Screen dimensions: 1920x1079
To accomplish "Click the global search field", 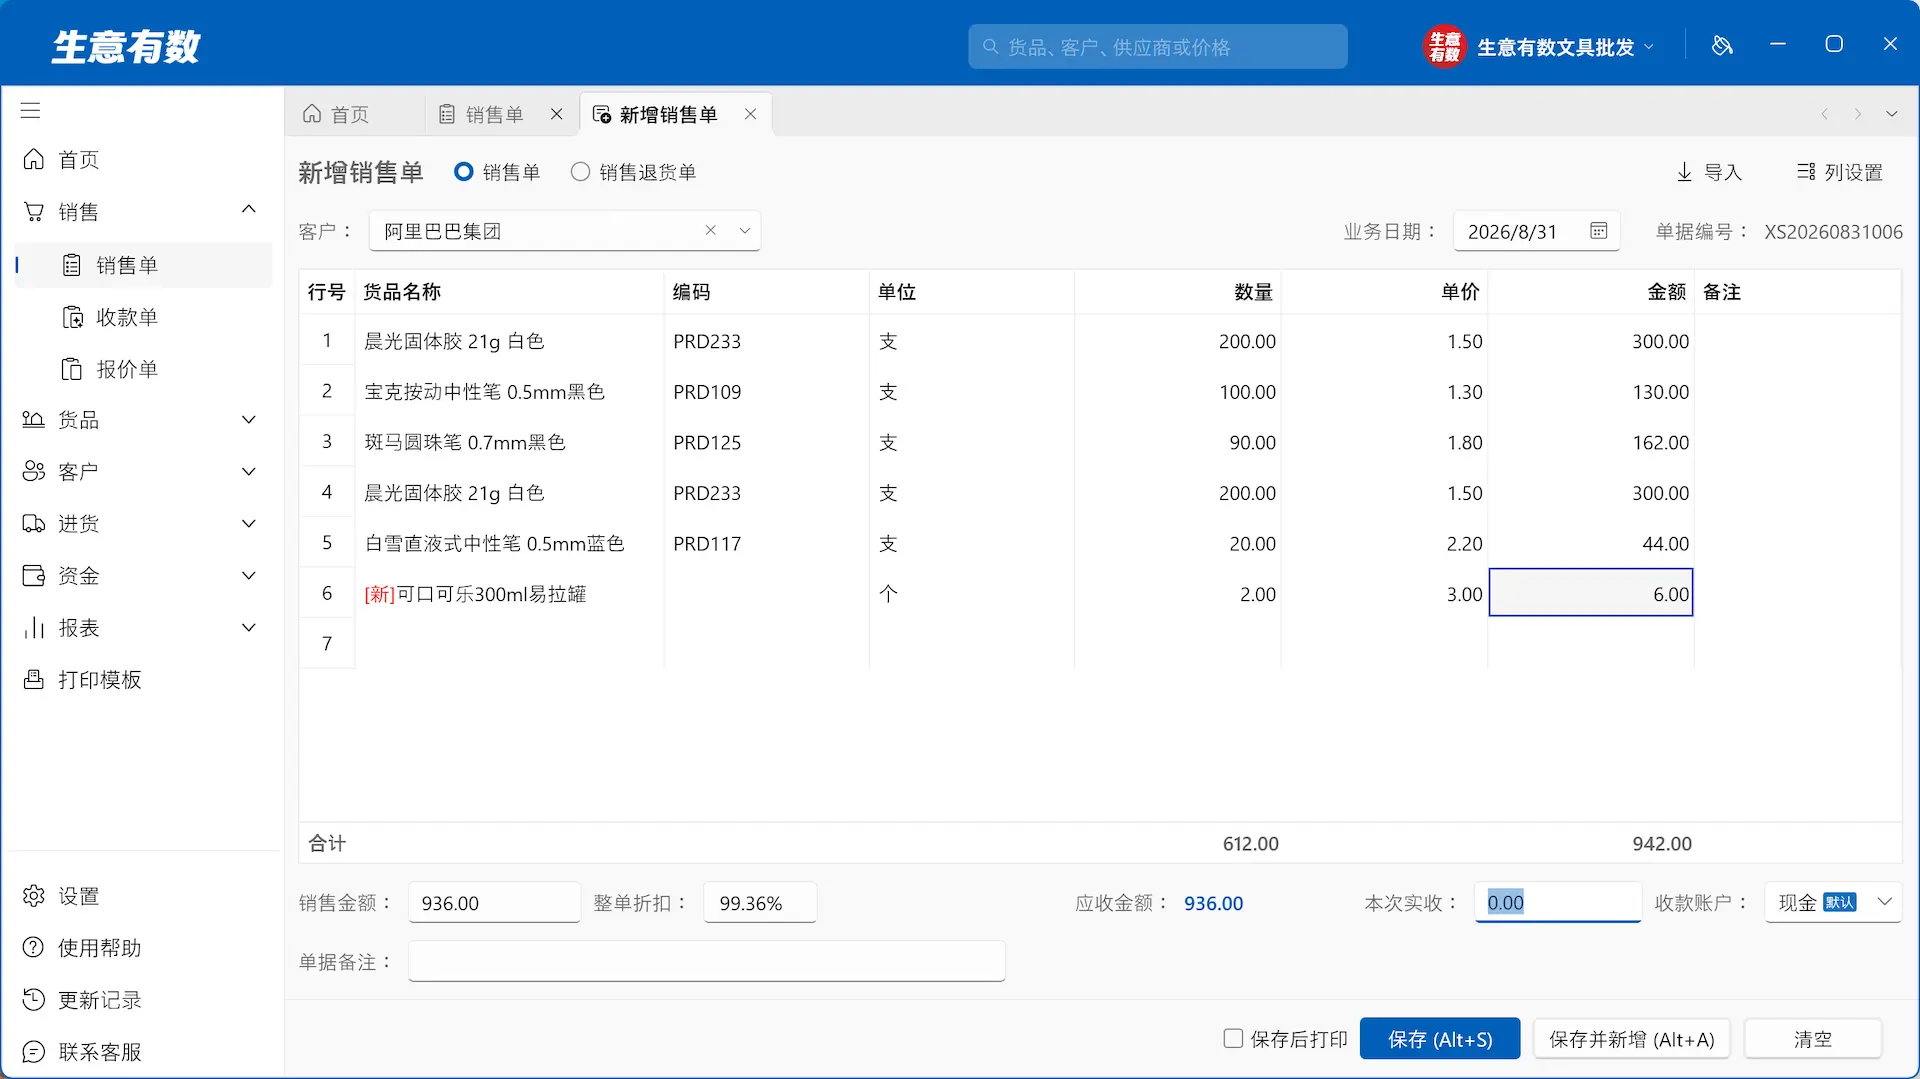I will point(1157,47).
